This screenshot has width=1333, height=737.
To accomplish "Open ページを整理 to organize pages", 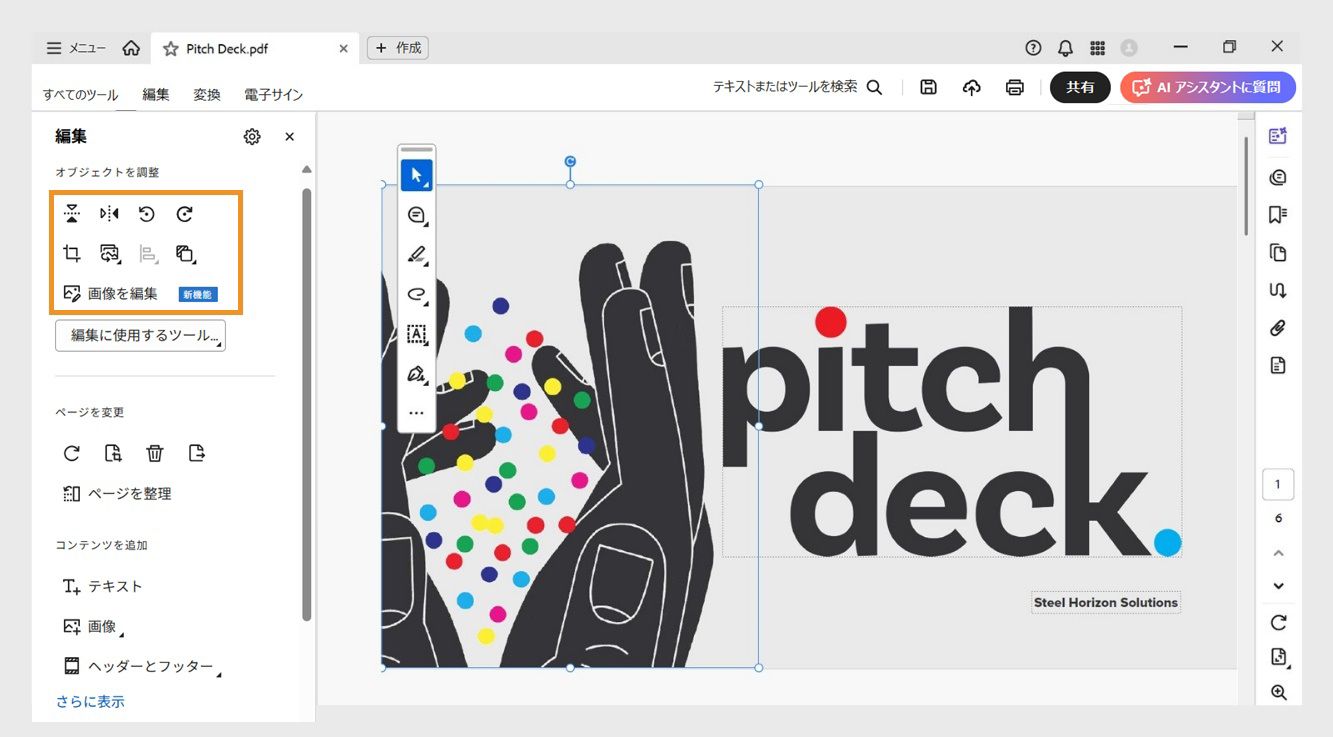I will [117, 494].
